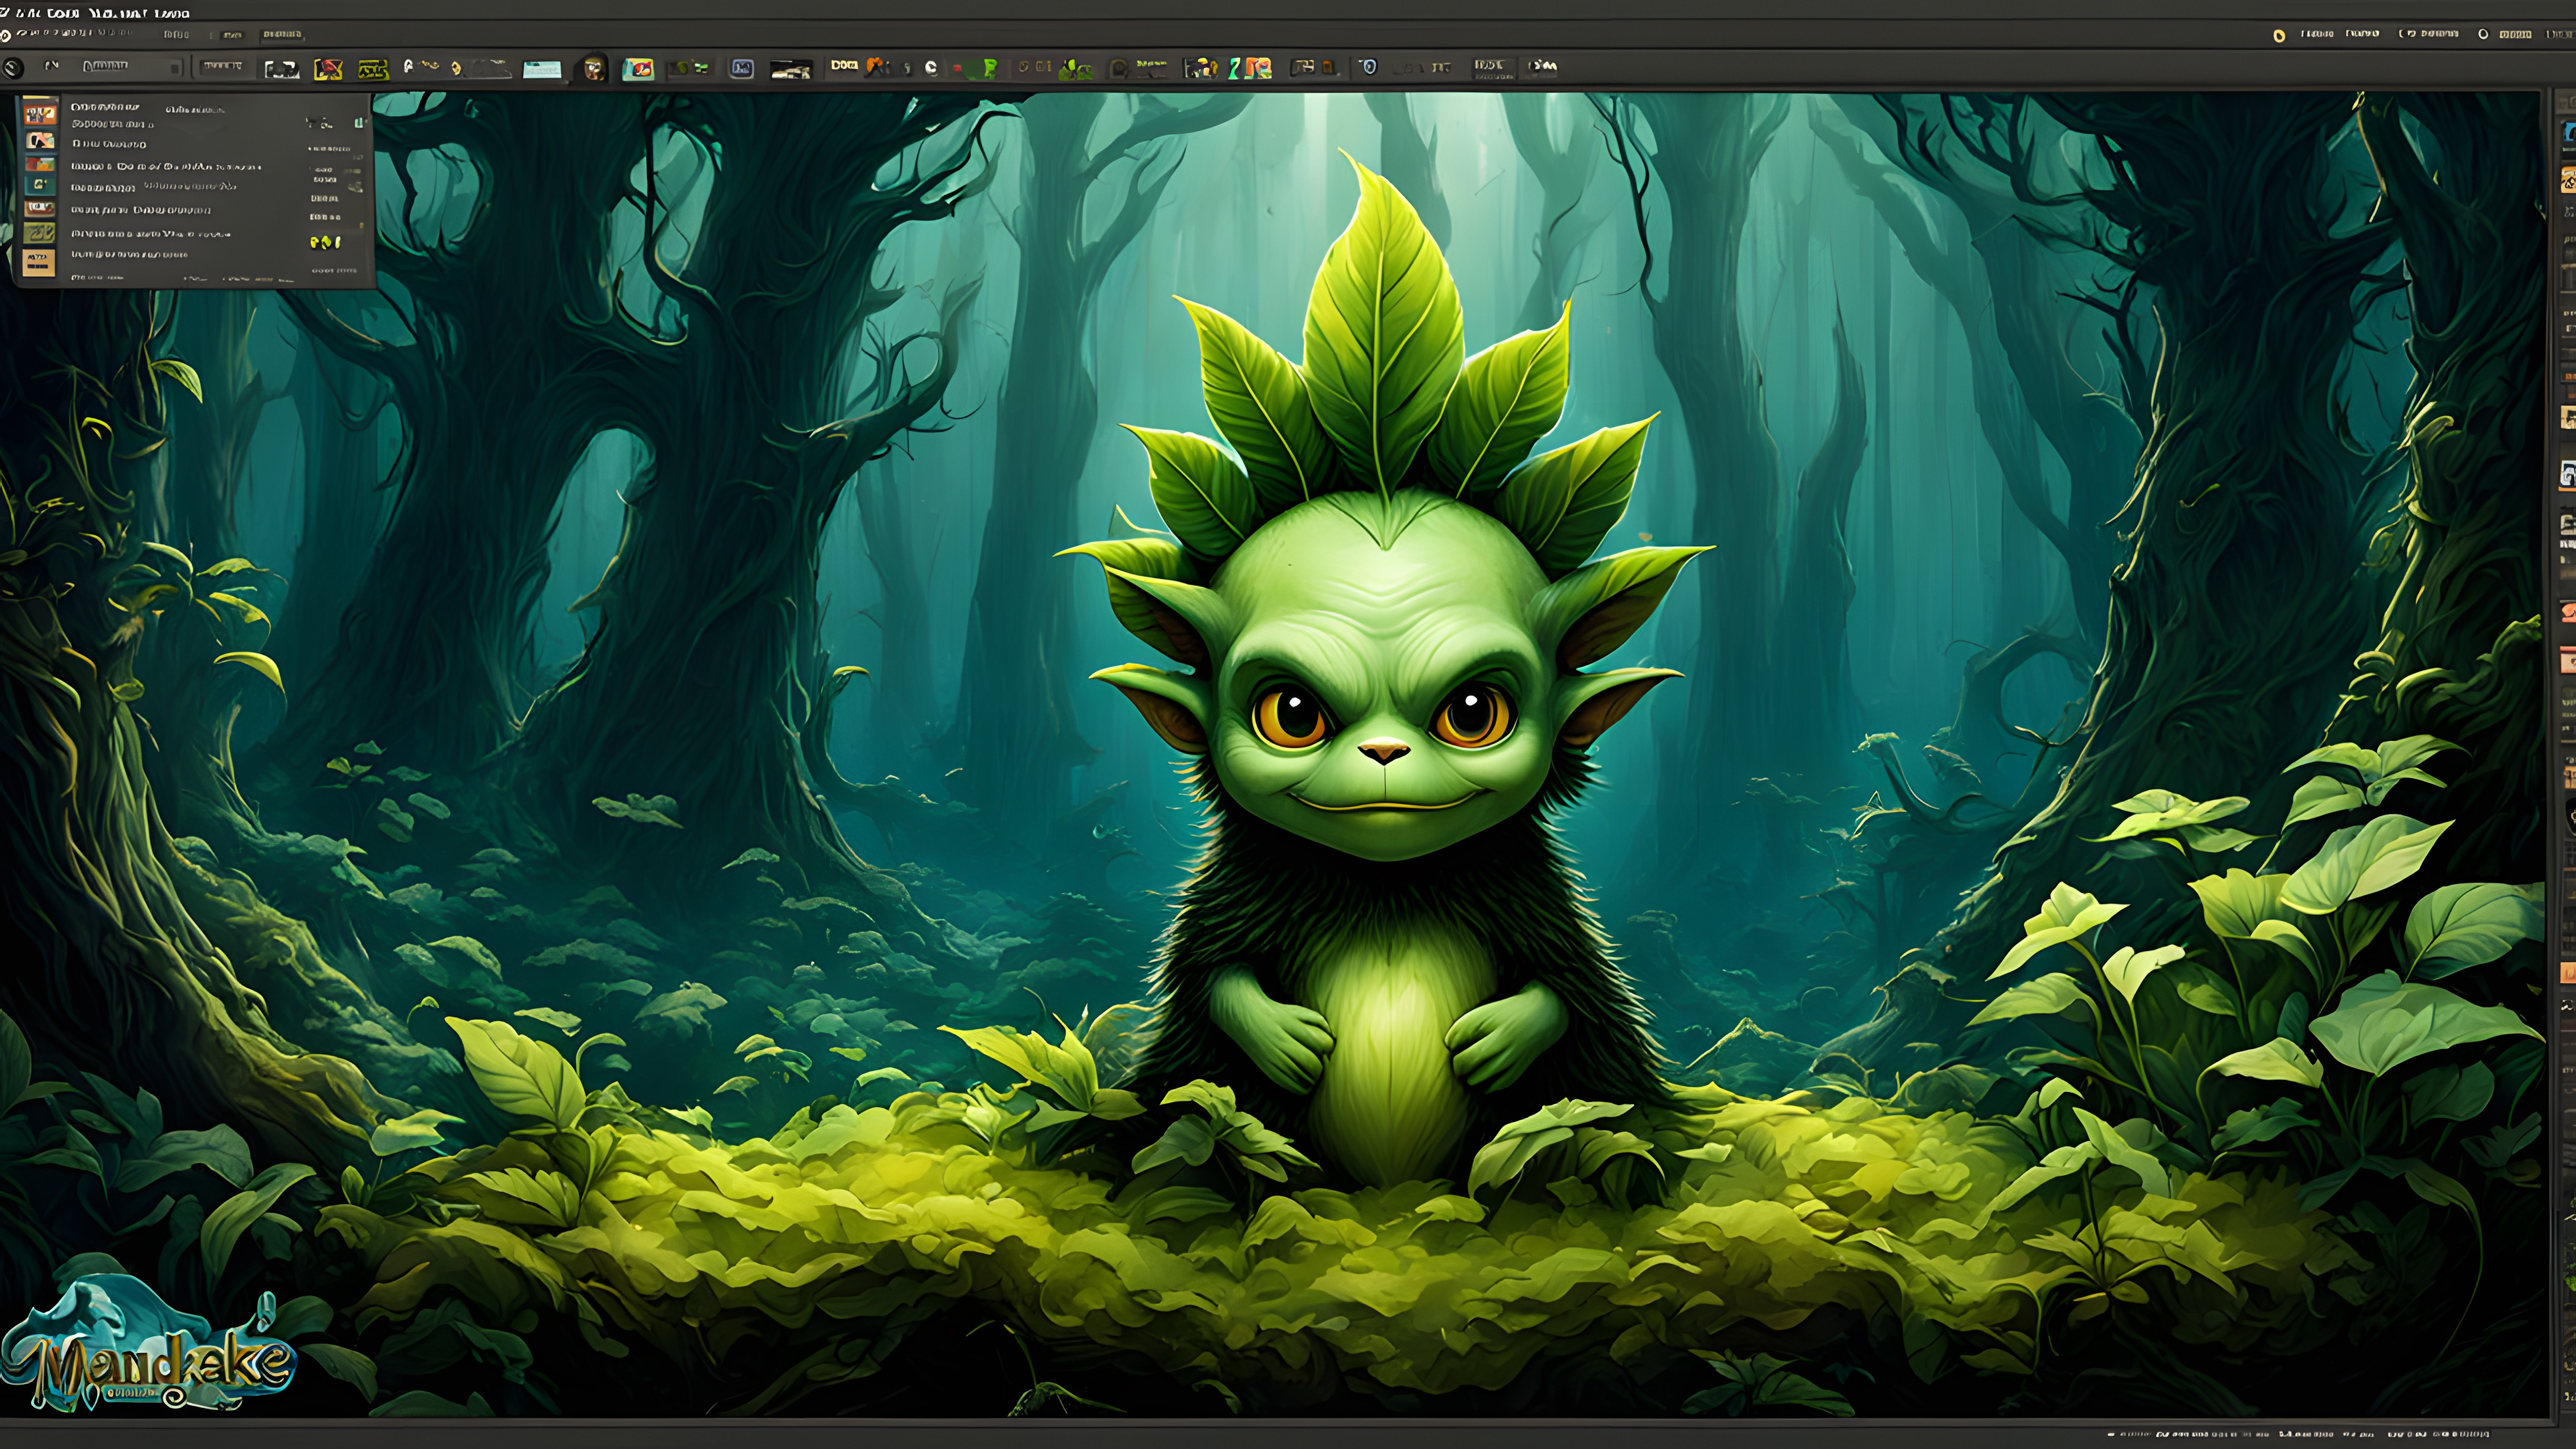This screenshot has width=2576, height=1449.
Task: Choose the white letter A tool icon
Action: coord(409,66)
